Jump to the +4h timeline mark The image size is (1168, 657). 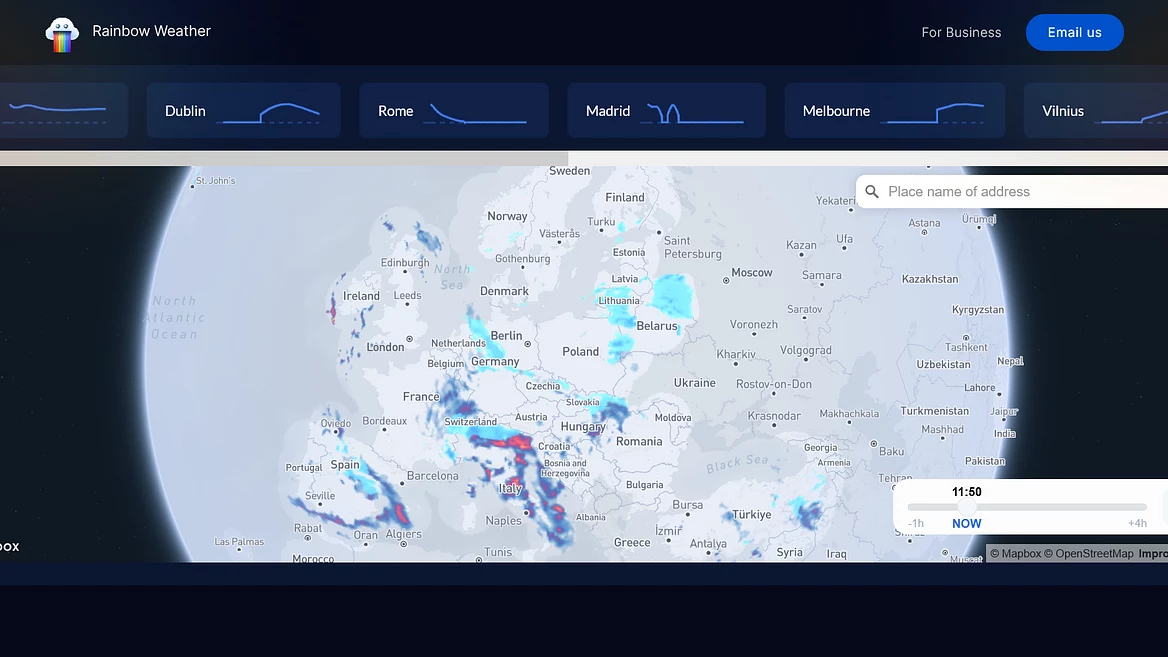[x=1137, y=523]
